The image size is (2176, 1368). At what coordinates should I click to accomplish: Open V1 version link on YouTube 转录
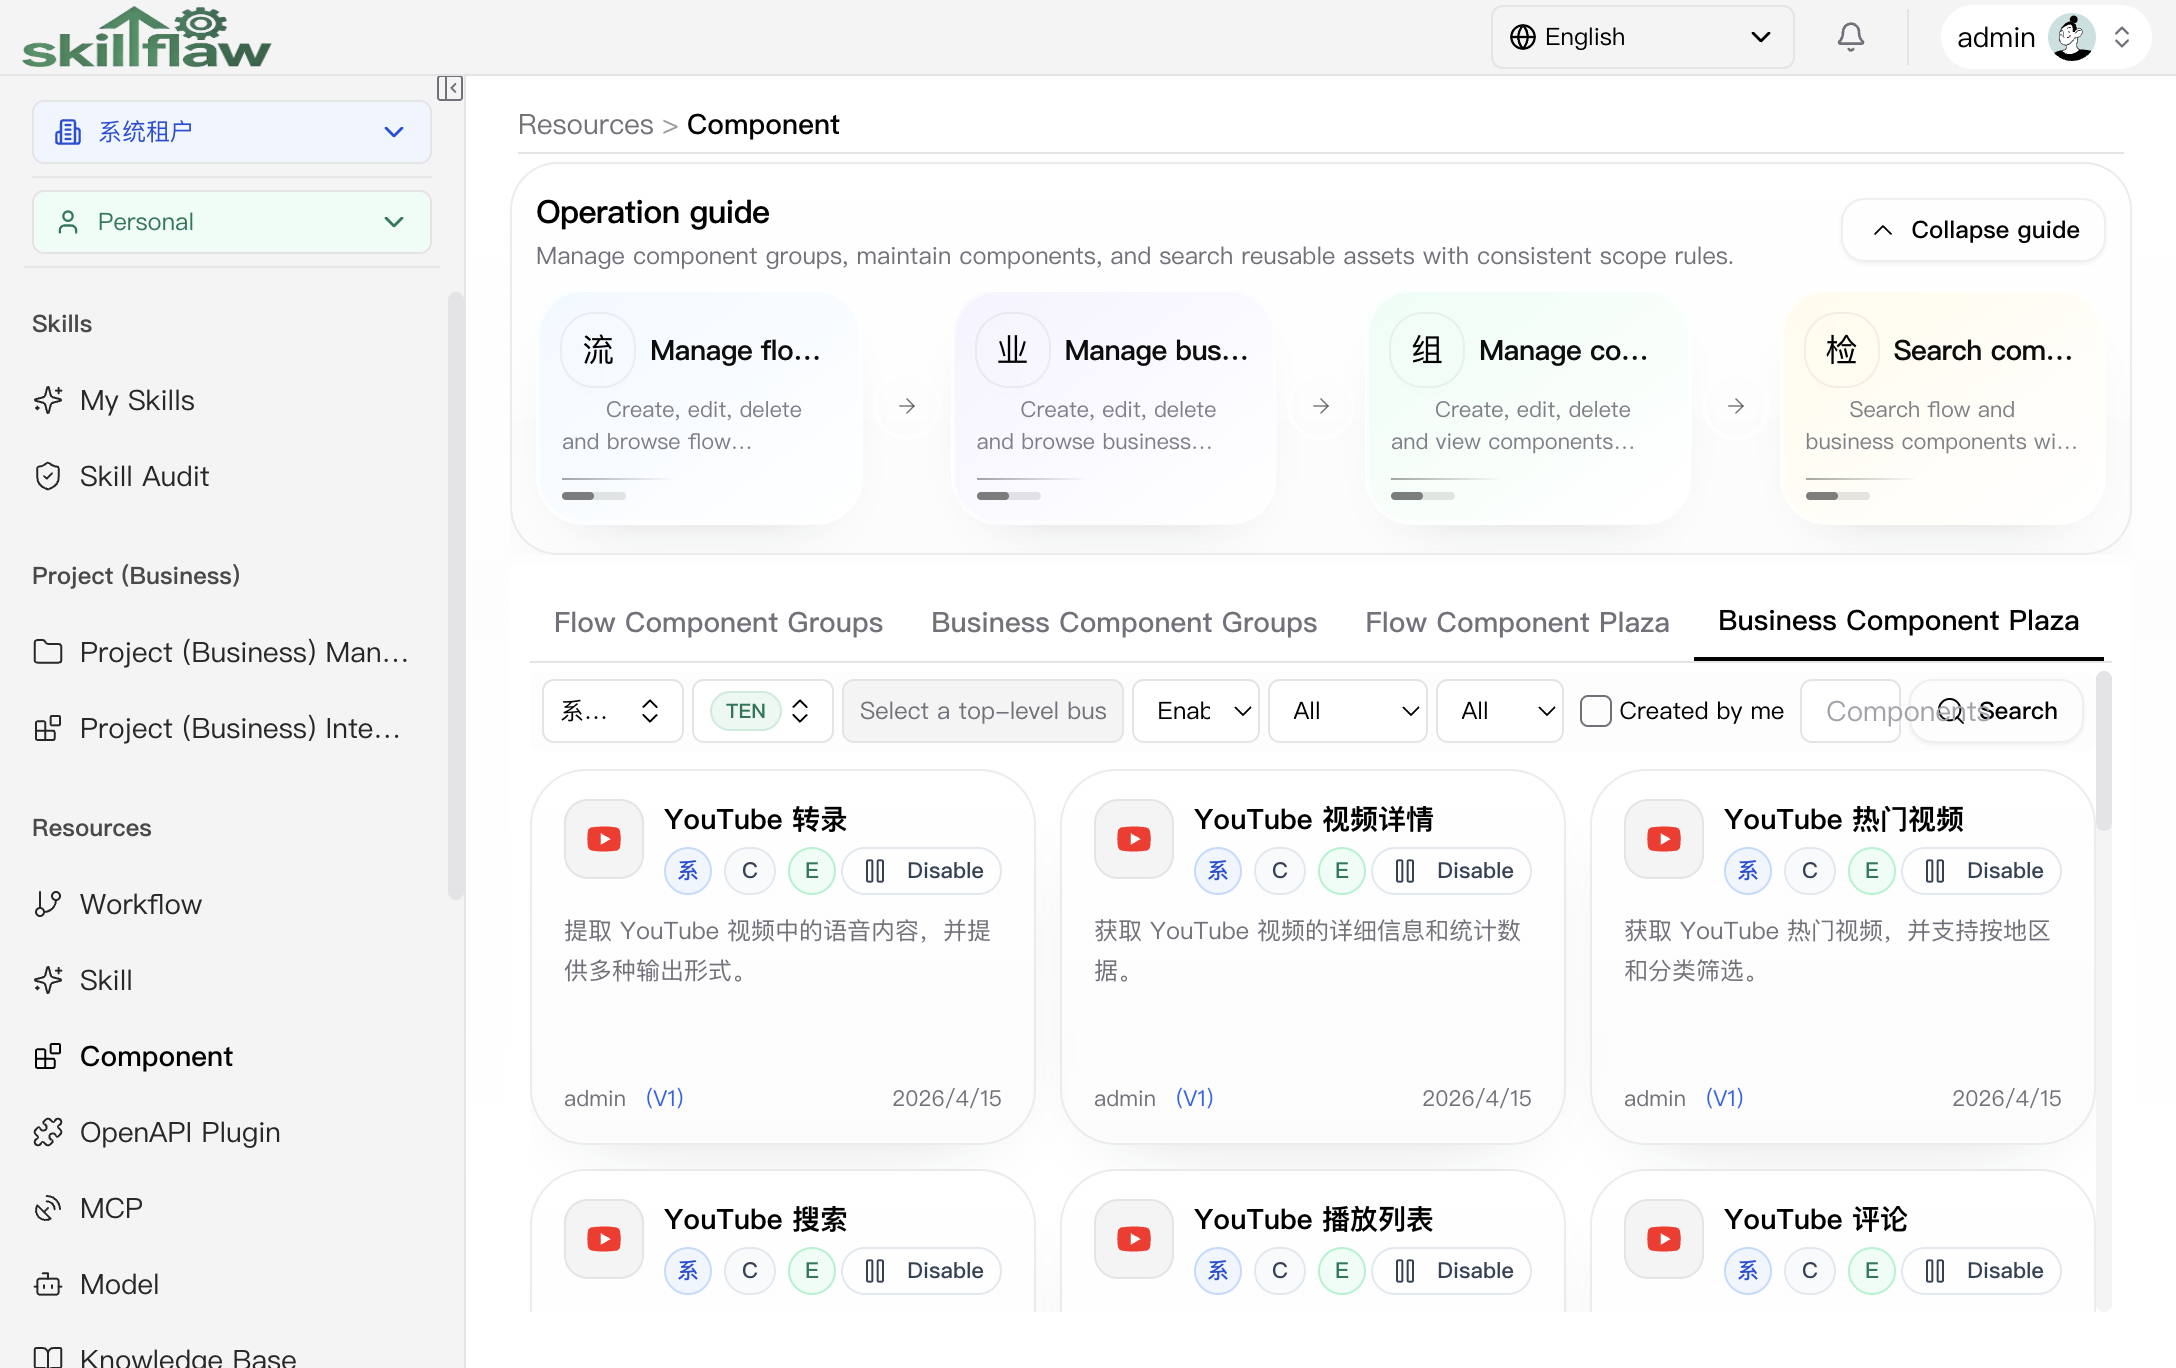(x=664, y=1098)
